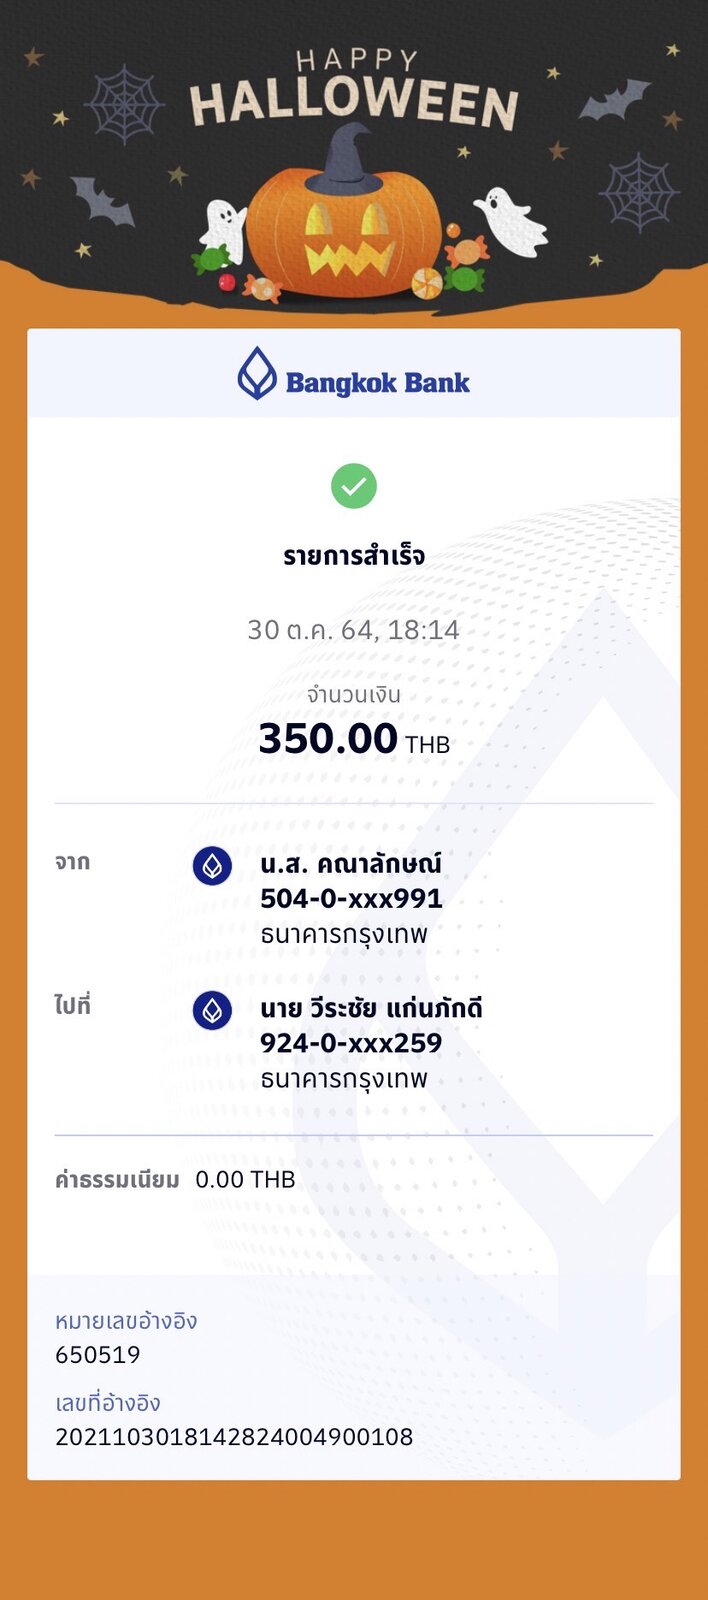Click the sender's Bangkok Bank account icon

coord(212,866)
